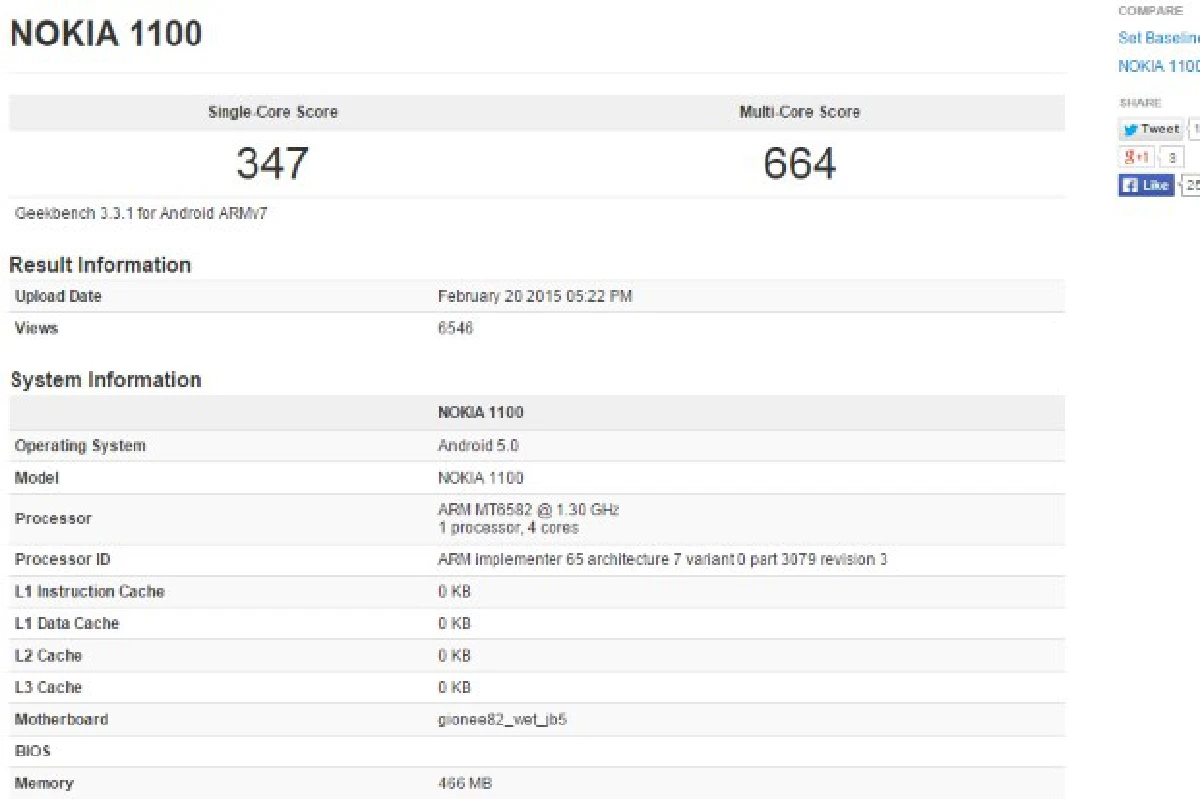
Task: Click the Upload Date row label
Action: pyautogui.click(x=58, y=296)
